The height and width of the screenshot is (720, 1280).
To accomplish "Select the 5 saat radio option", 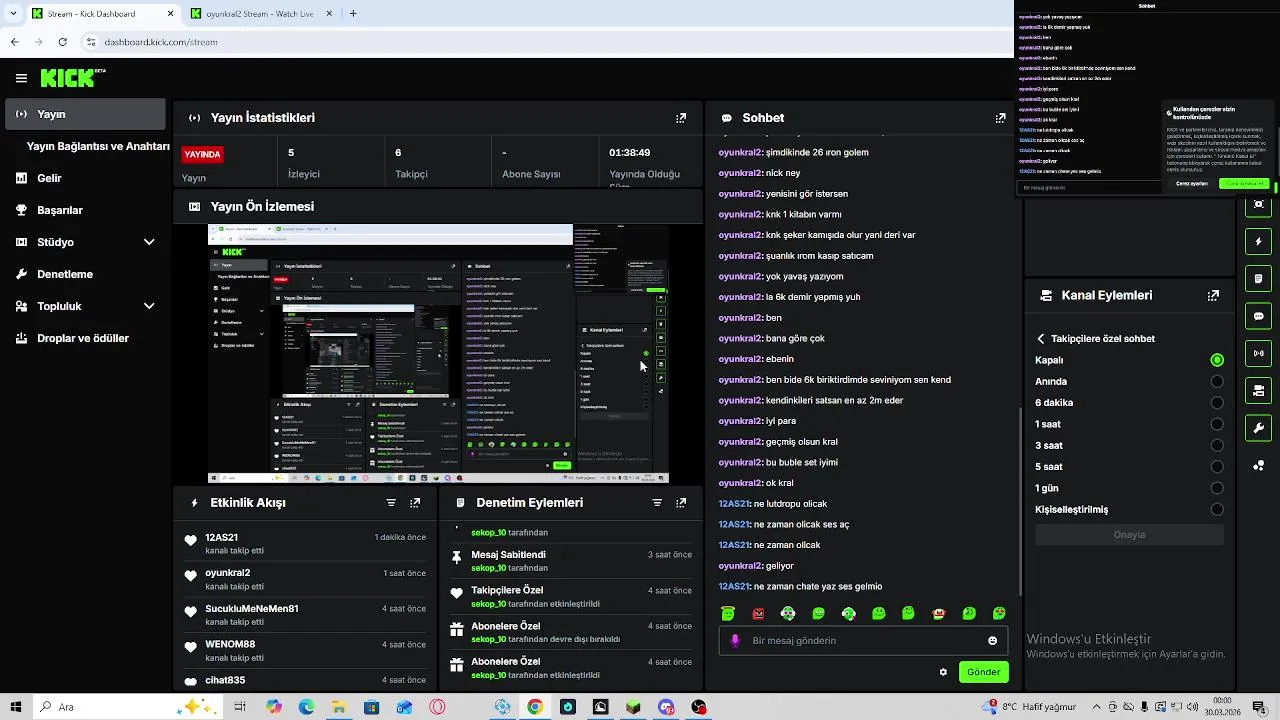I will pyautogui.click(x=1217, y=467).
